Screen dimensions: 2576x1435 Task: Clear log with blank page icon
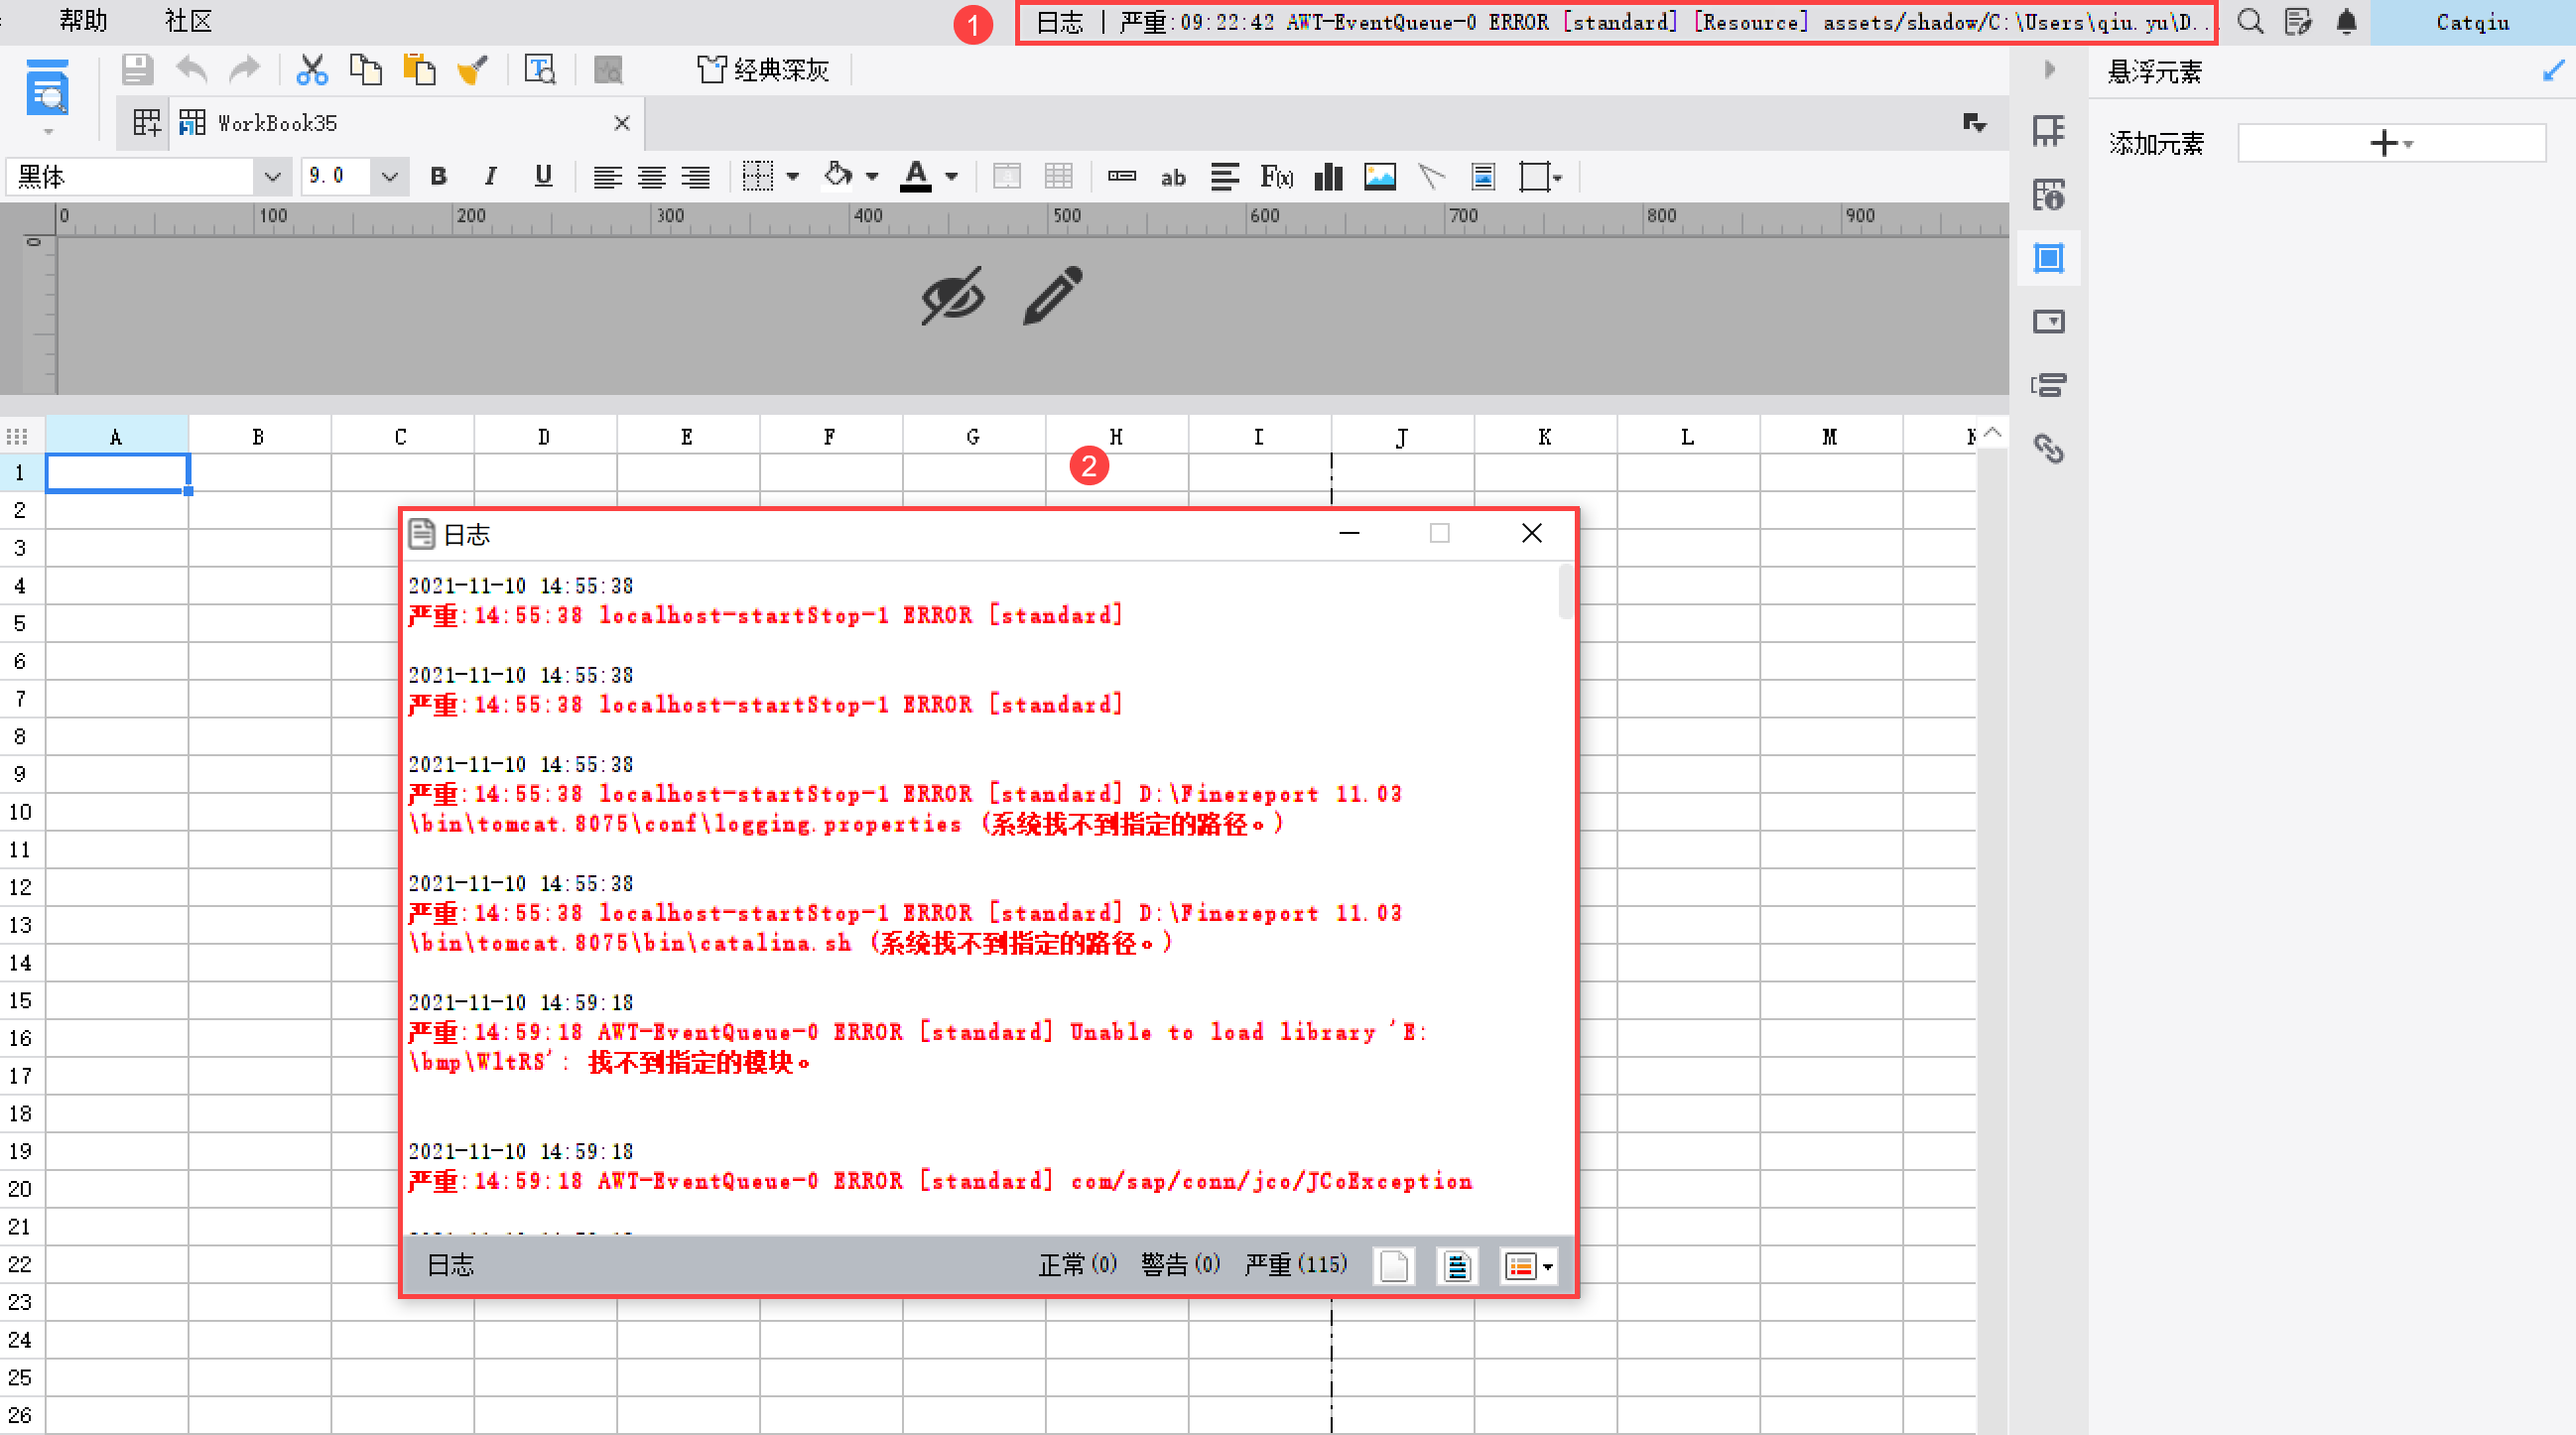click(1393, 1266)
